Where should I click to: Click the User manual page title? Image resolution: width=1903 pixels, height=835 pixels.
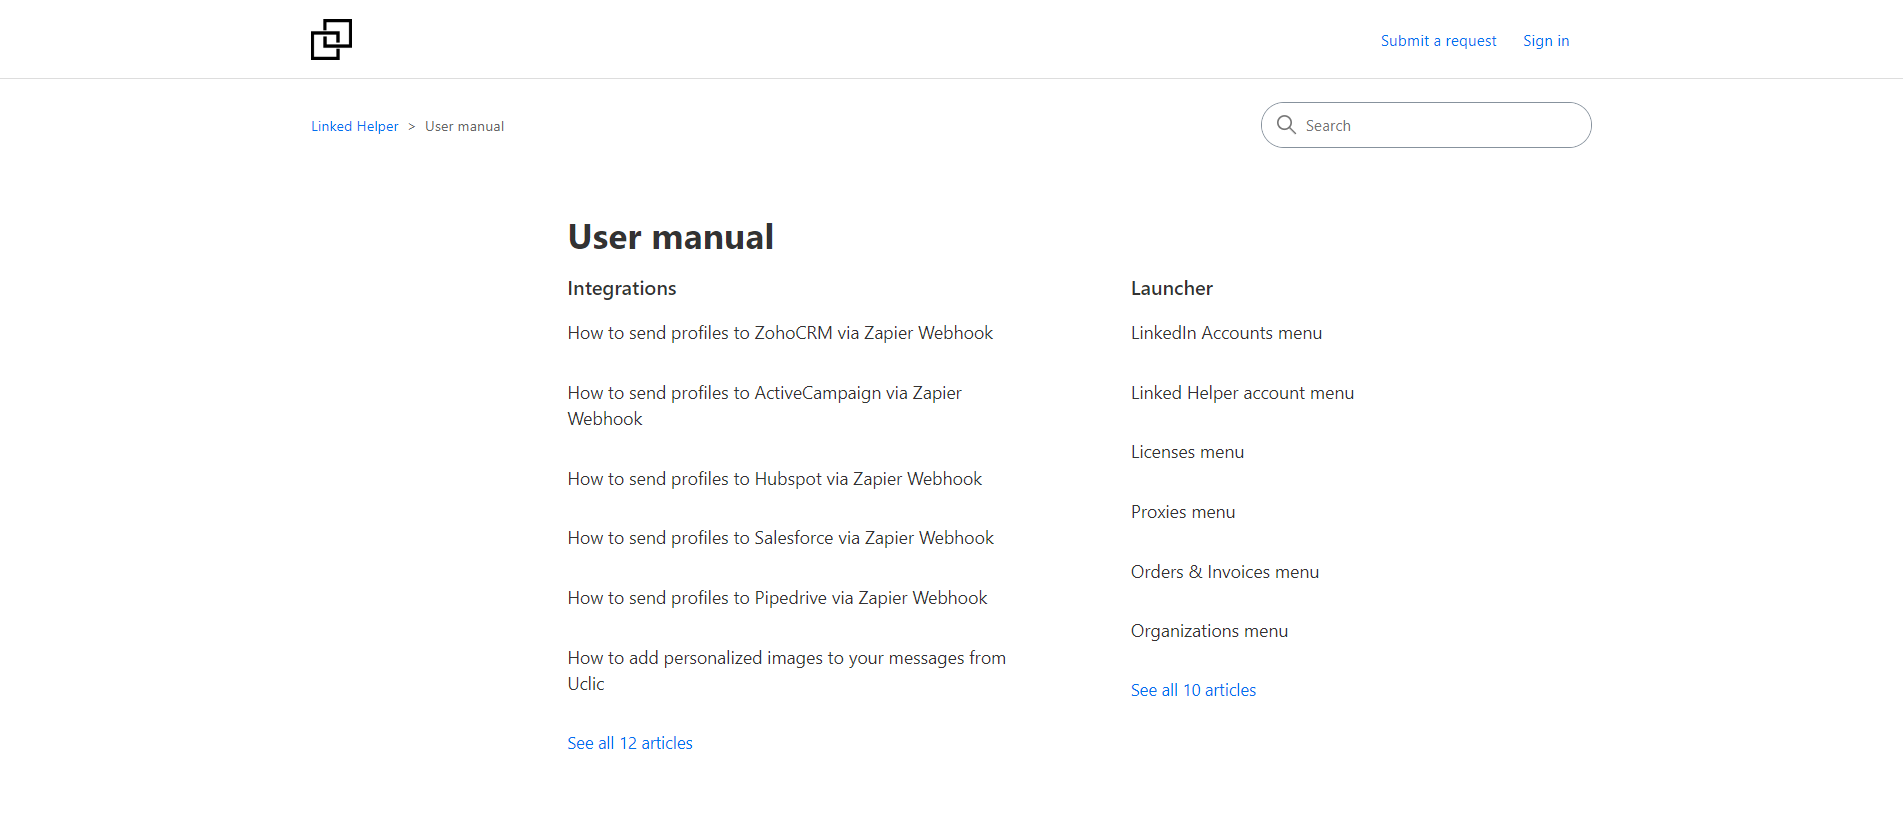pos(670,237)
